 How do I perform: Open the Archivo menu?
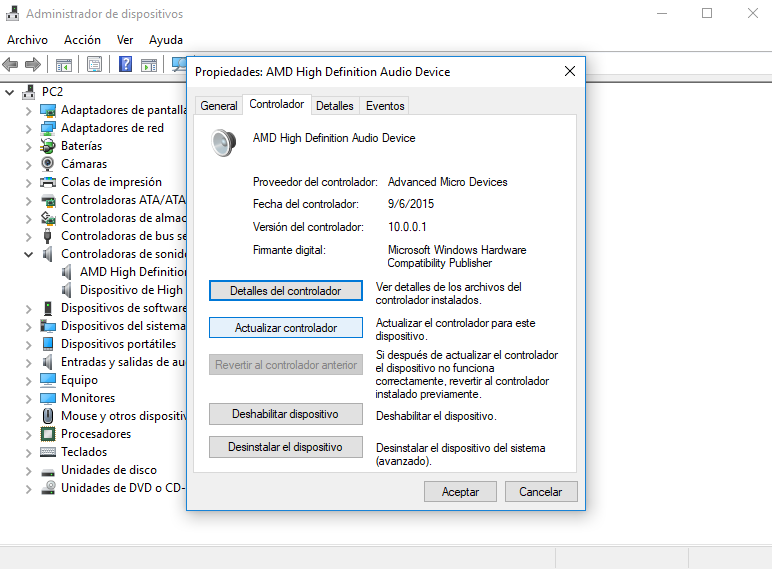click(x=28, y=40)
